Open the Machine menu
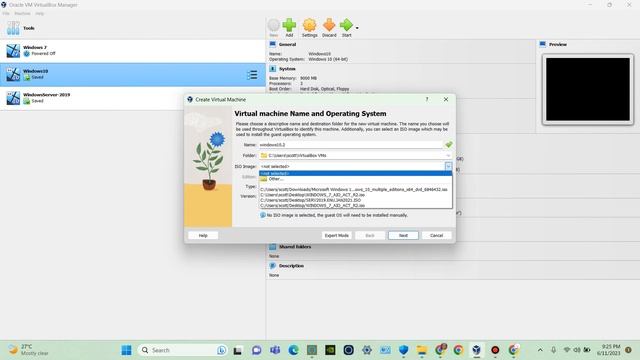 coord(22,13)
